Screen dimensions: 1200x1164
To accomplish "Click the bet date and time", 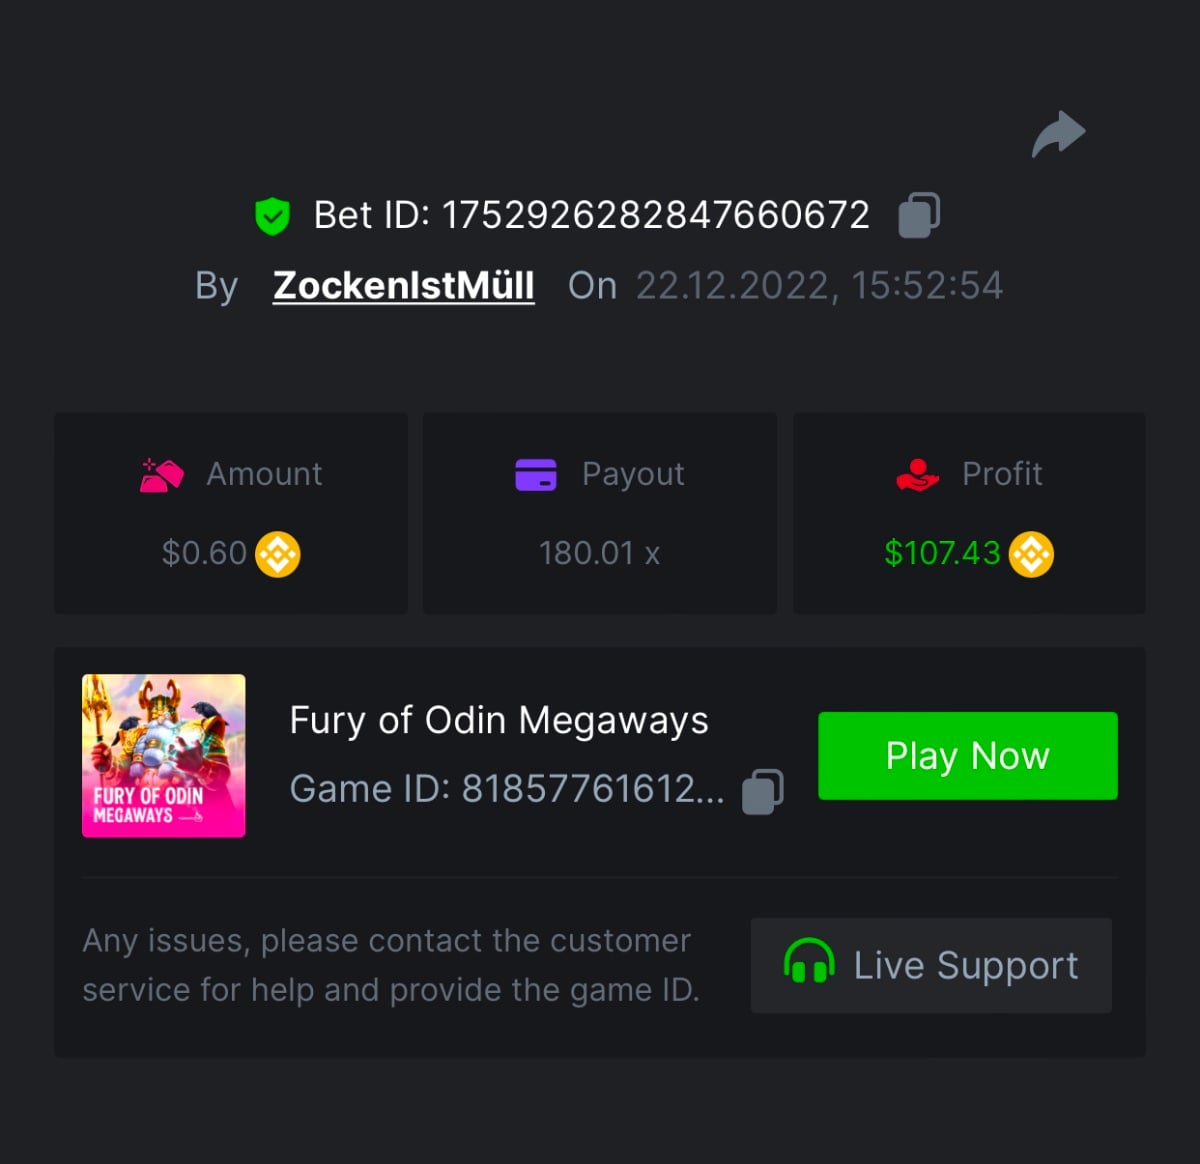I will click(x=819, y=286).
